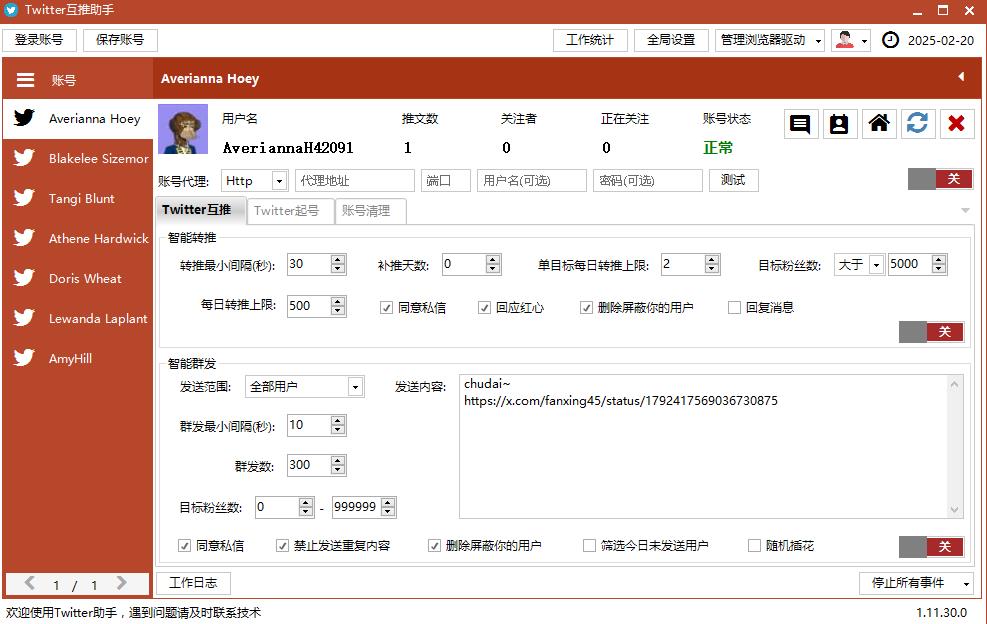Viewport: 987px width, 624px height.
Task: Go to previous page arrow in sidebar
Action: tap(30, 583)
